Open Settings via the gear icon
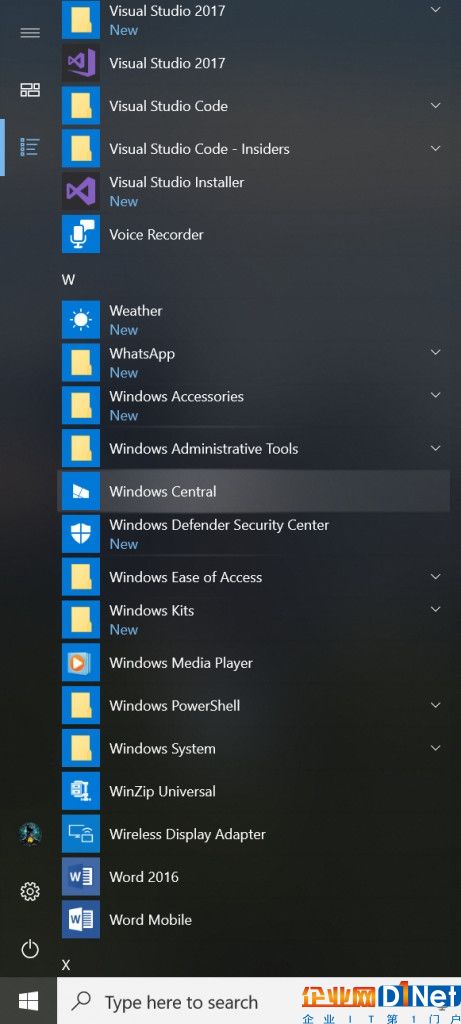This screenshot has height=1024, width=461. 30,891
